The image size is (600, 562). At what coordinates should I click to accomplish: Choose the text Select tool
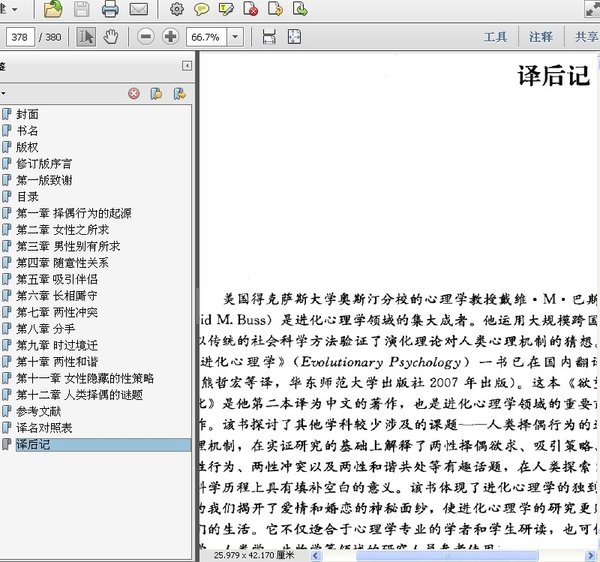pyautogui.click(x=86, y=37)
